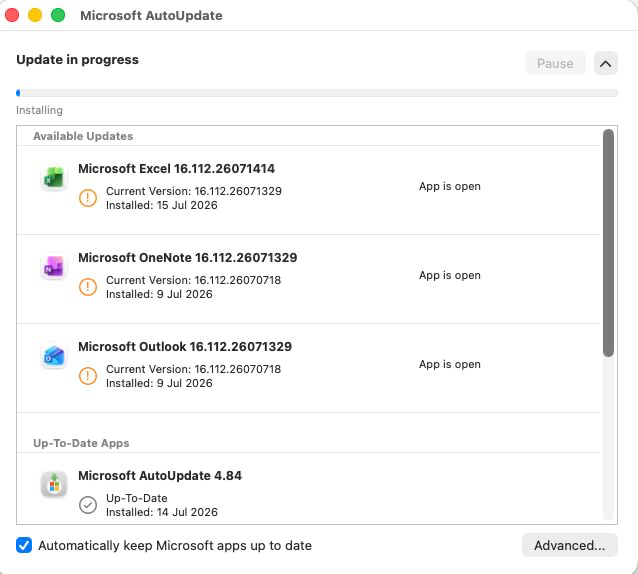Select the Microsoft Outlook 16.112.26071329 title

[185, 347]
